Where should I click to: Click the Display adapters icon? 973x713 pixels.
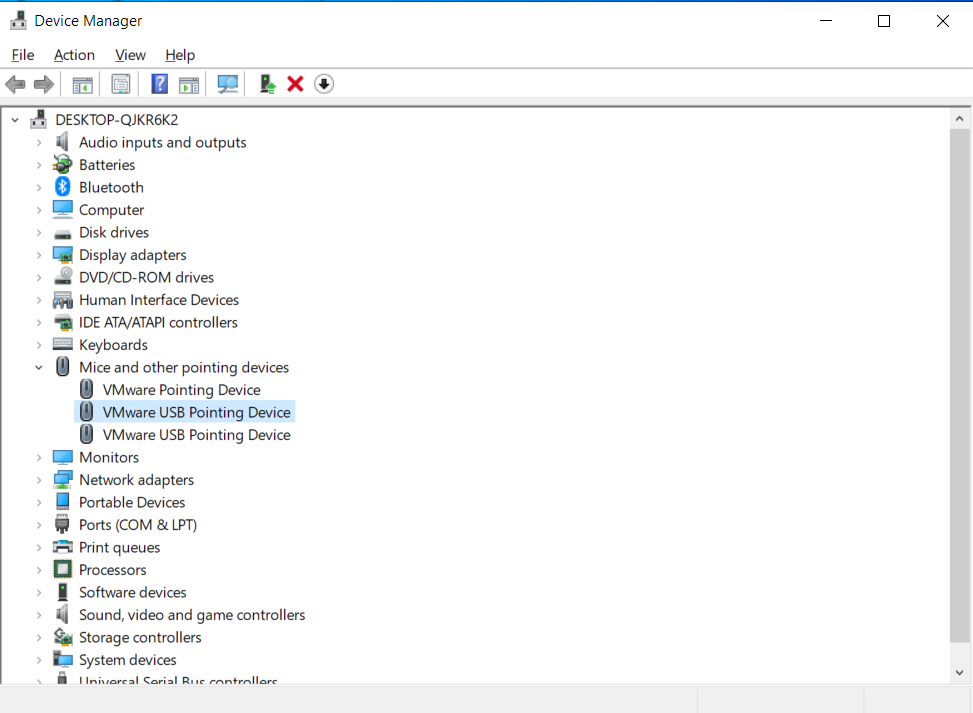coord(63,254)
